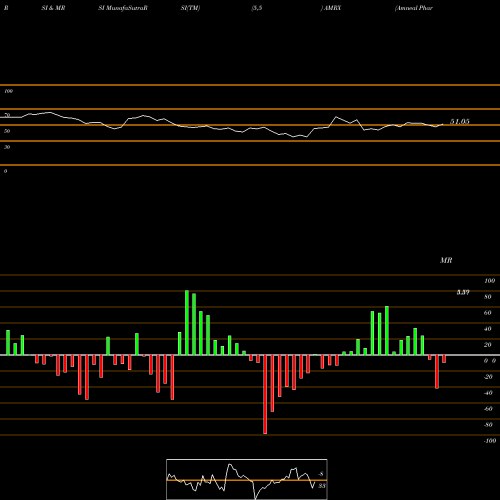Click the RSI current value 51.05
The width and height of the screenshot is (500, 500).
pos(460,122)
